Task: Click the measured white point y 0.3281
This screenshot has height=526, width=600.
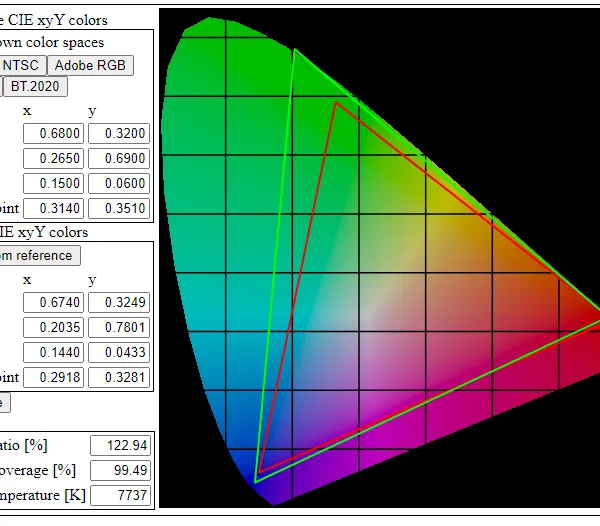Action: [119, 378]
